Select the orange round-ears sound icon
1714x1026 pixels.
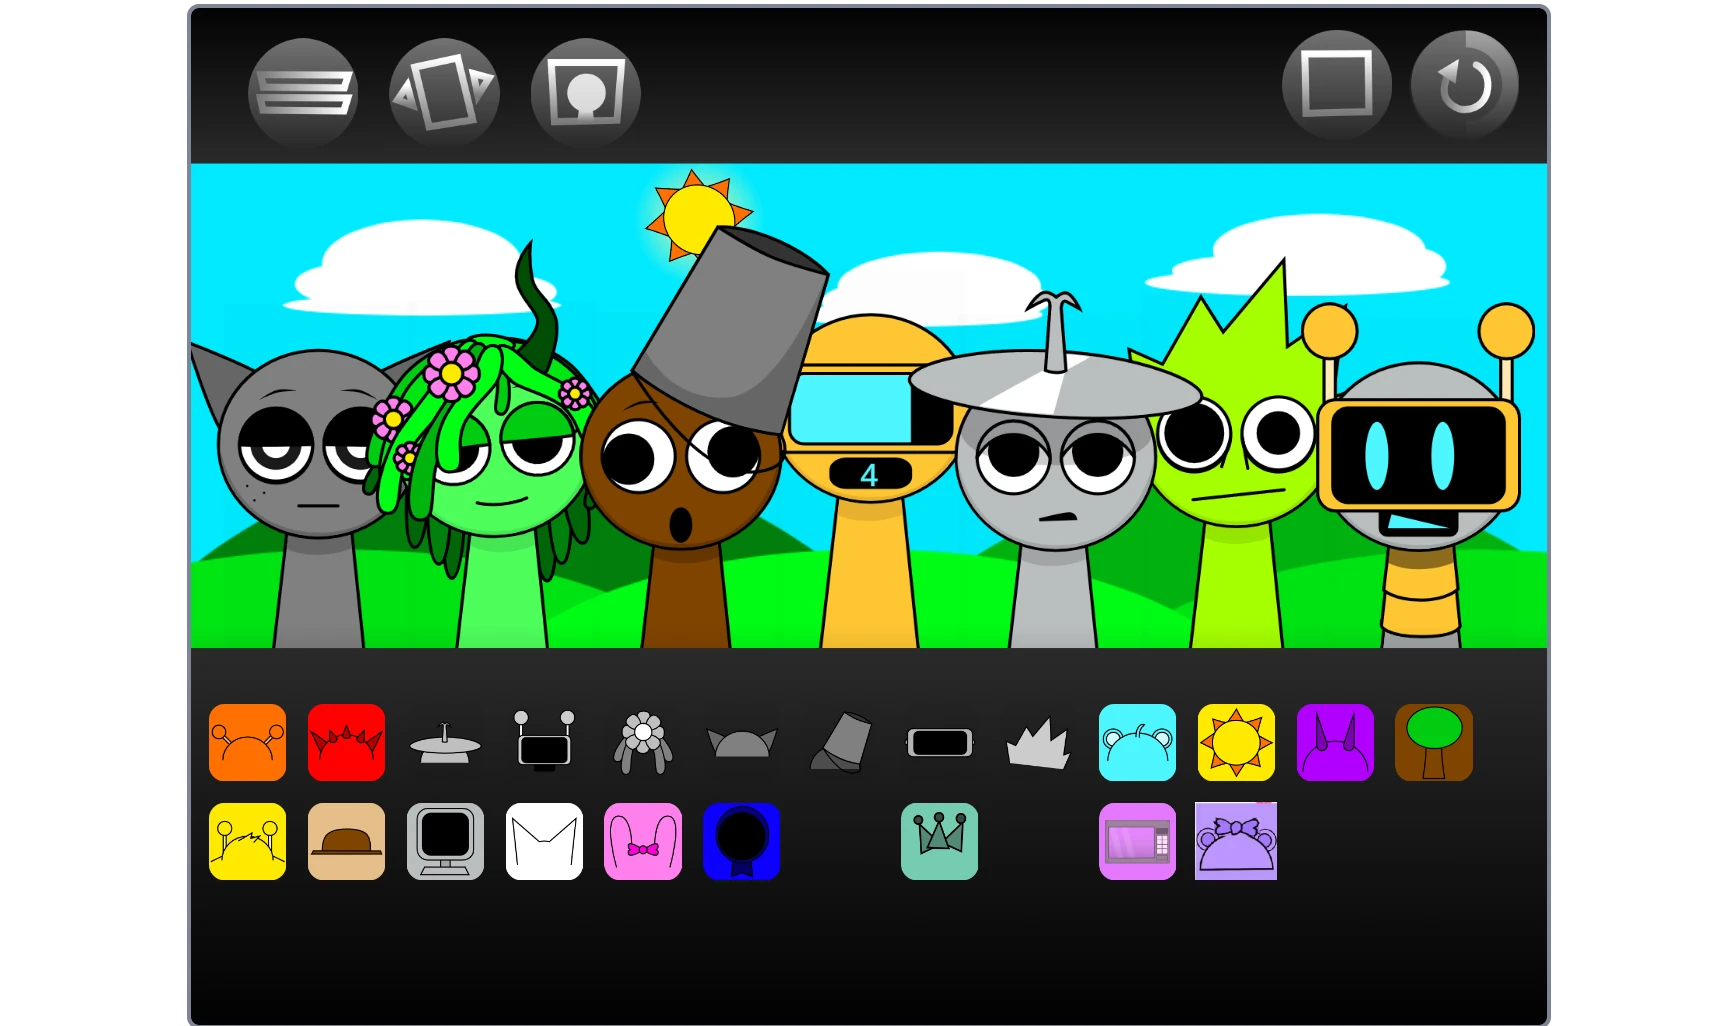click(x=247, y=742)
